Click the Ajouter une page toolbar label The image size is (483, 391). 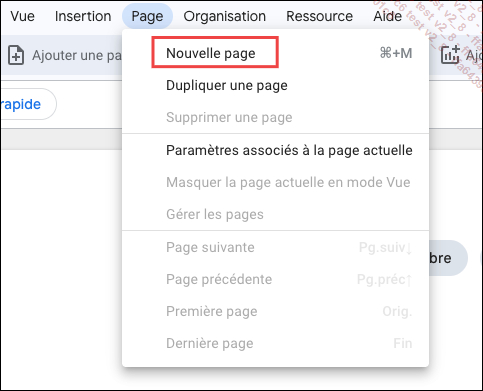point(77,55)
